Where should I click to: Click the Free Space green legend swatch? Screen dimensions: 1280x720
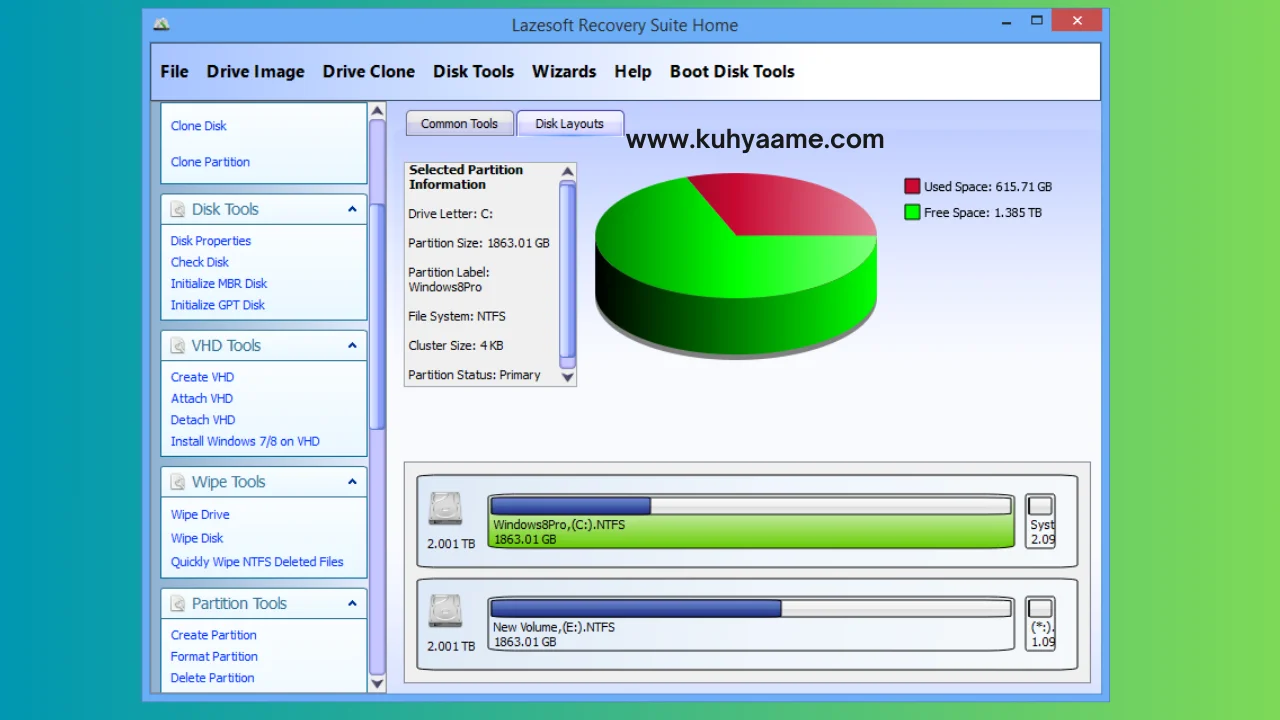click(912, 212)
